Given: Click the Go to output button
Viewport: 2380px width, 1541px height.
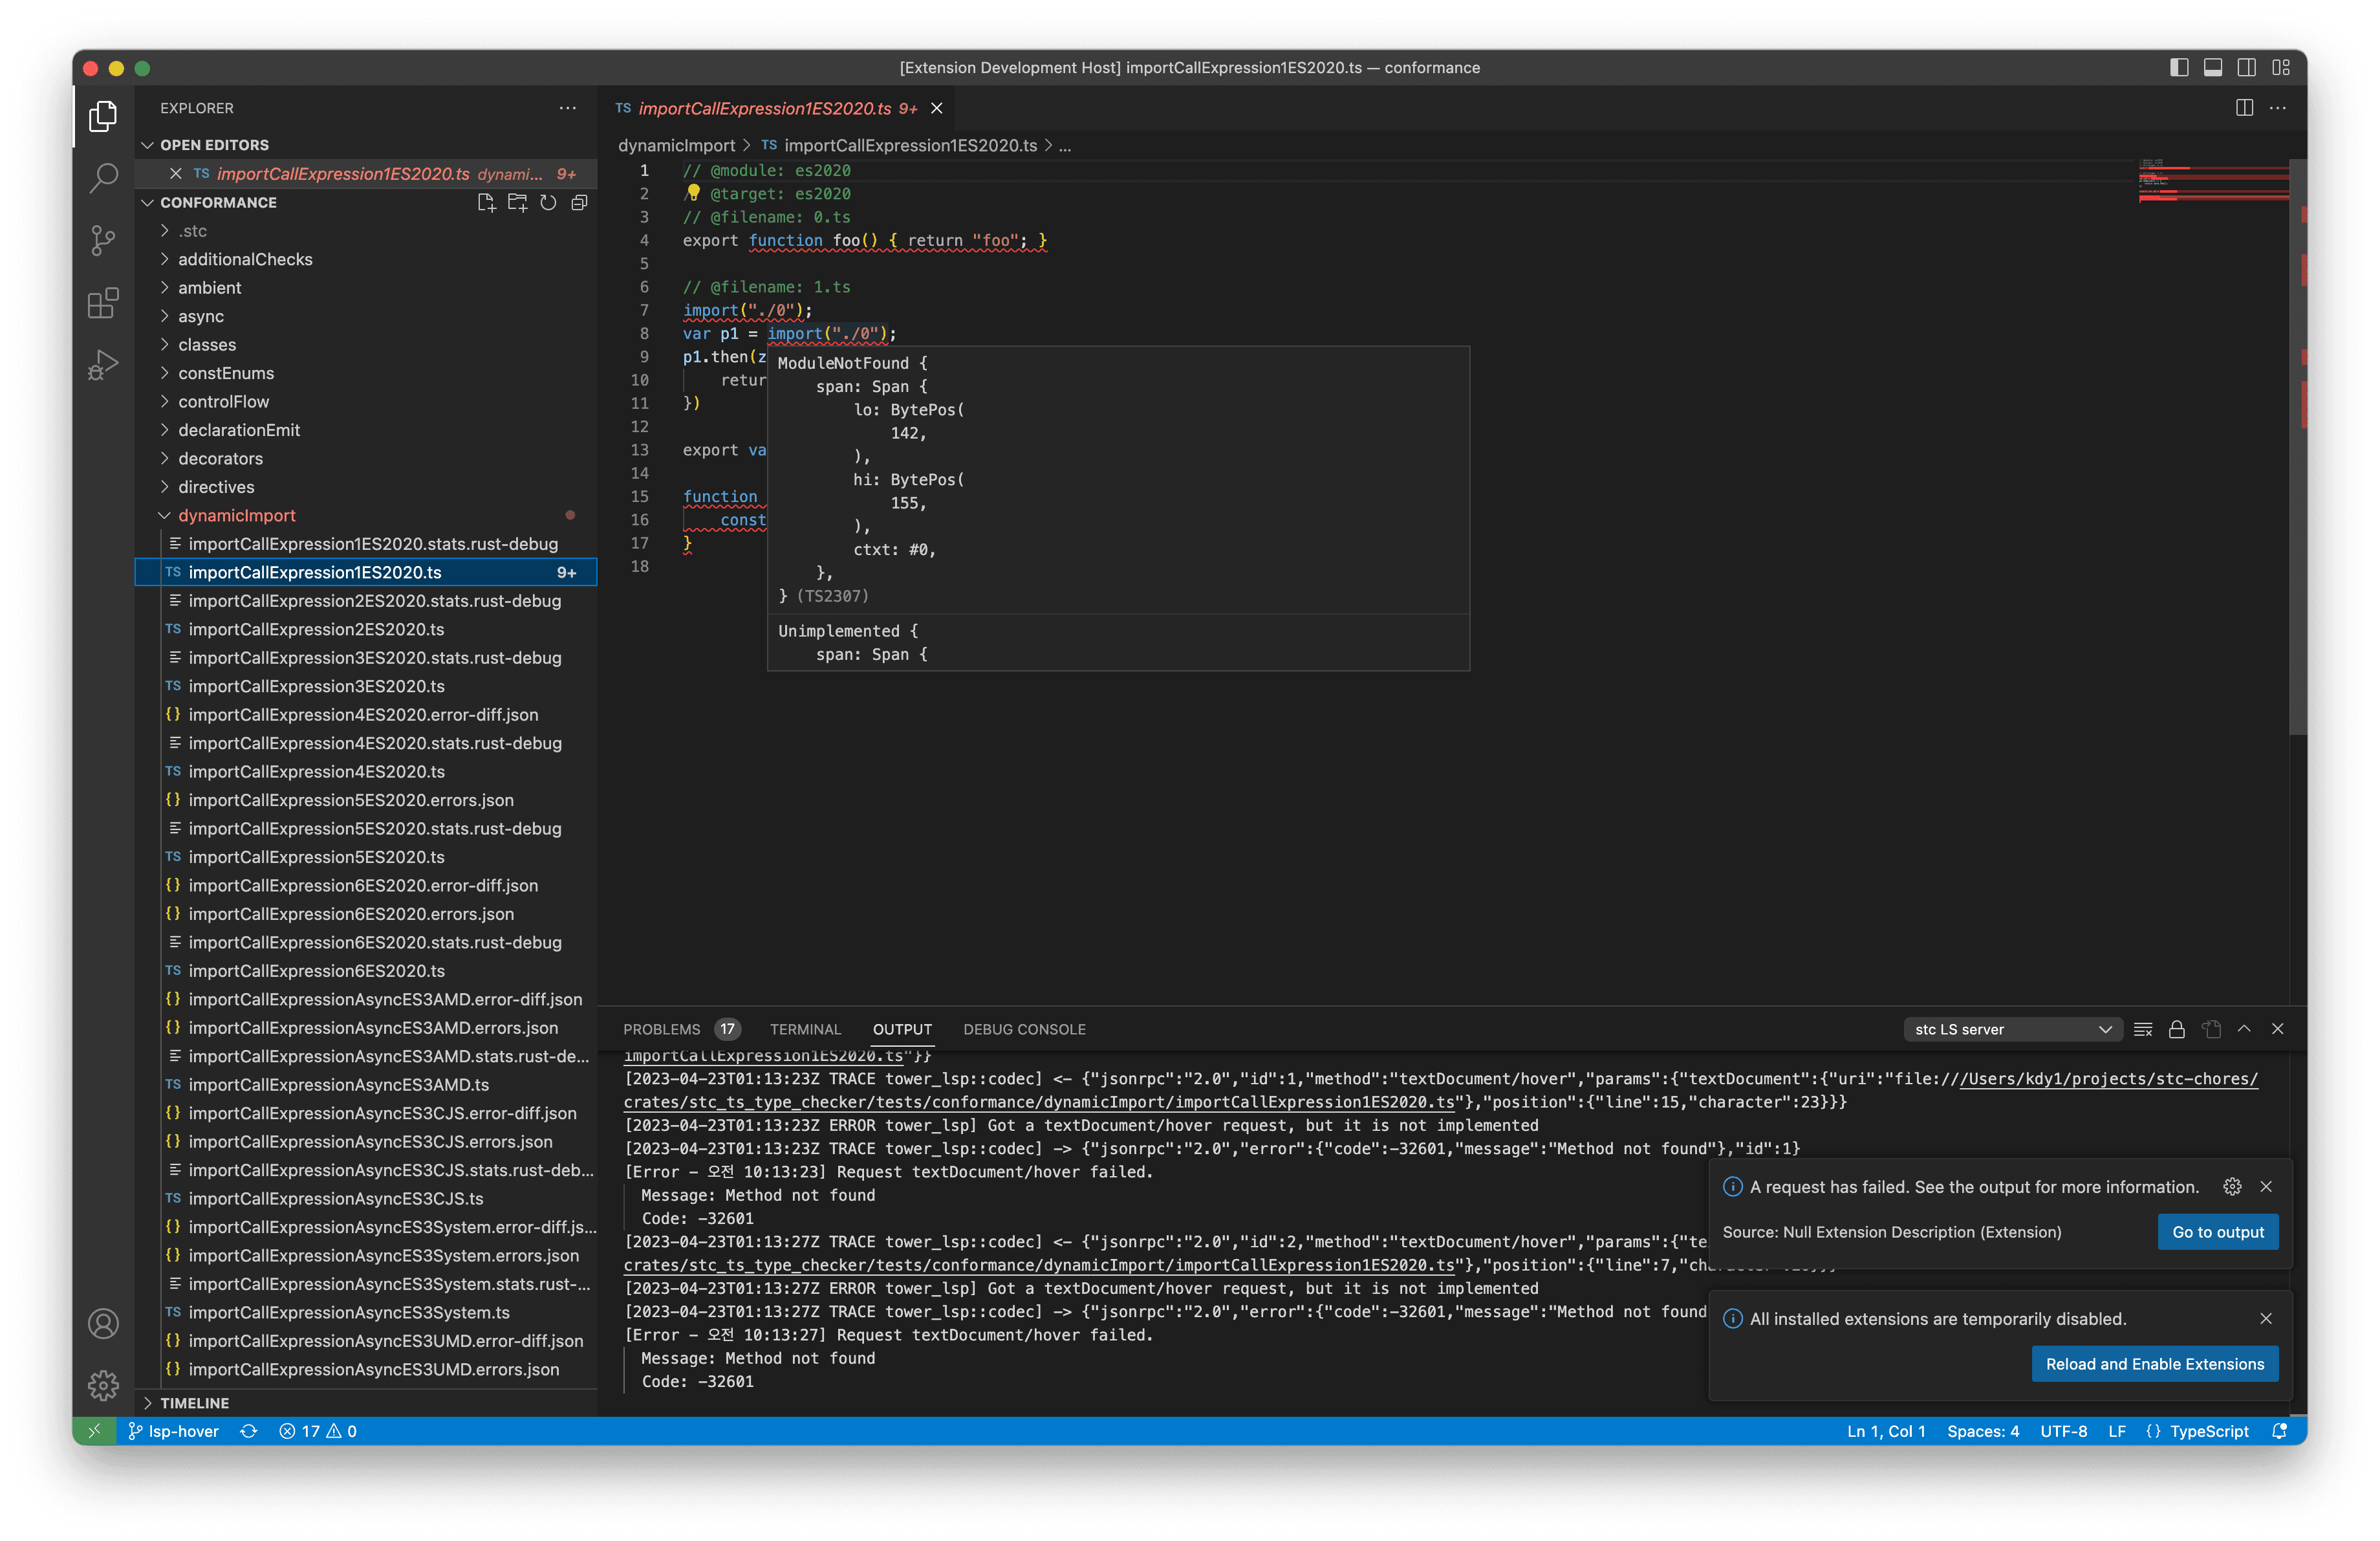Looking at the screenshot, I should 2217,1231.
